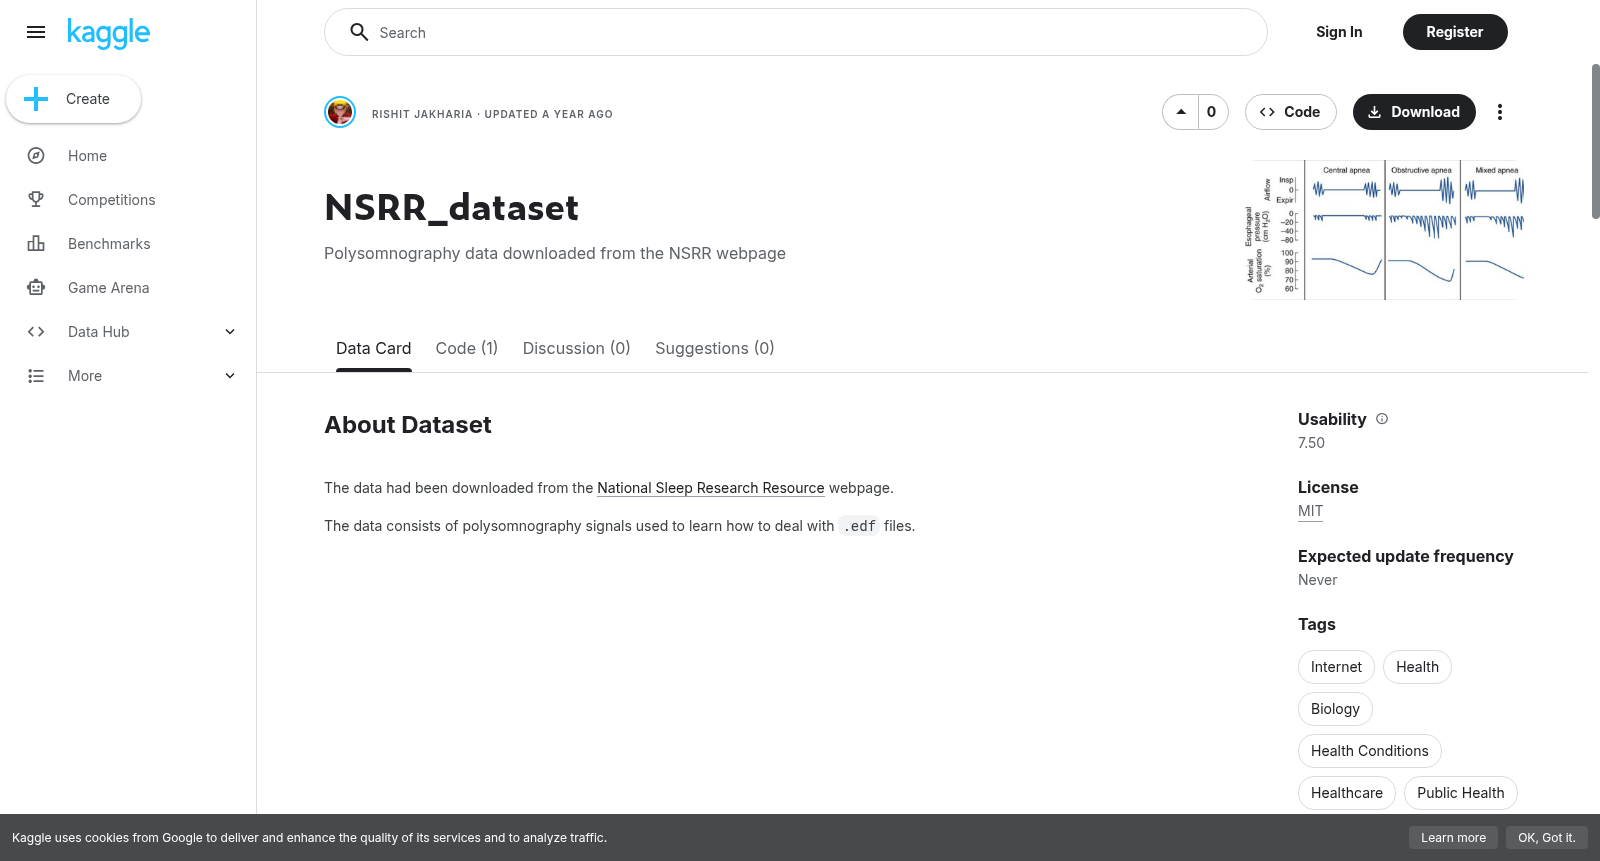The width and height of the screenshot is (1600, 861).
Task: Open Rishit Jakharia's profile avatar
Action: pos(340,112)
